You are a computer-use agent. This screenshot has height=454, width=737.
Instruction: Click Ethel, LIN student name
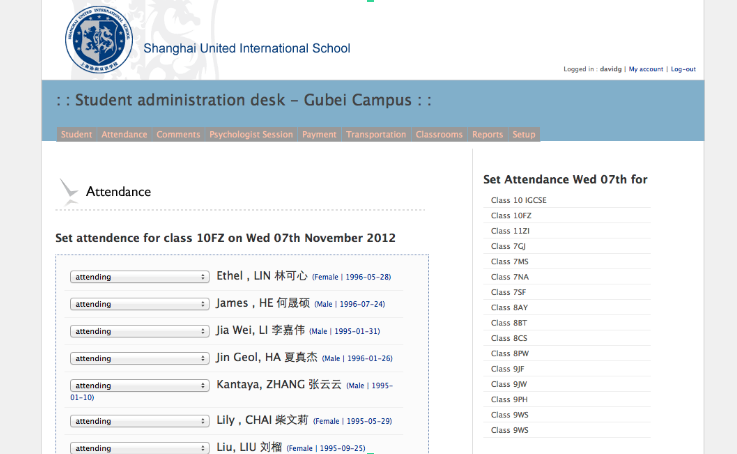coord(262,276)
